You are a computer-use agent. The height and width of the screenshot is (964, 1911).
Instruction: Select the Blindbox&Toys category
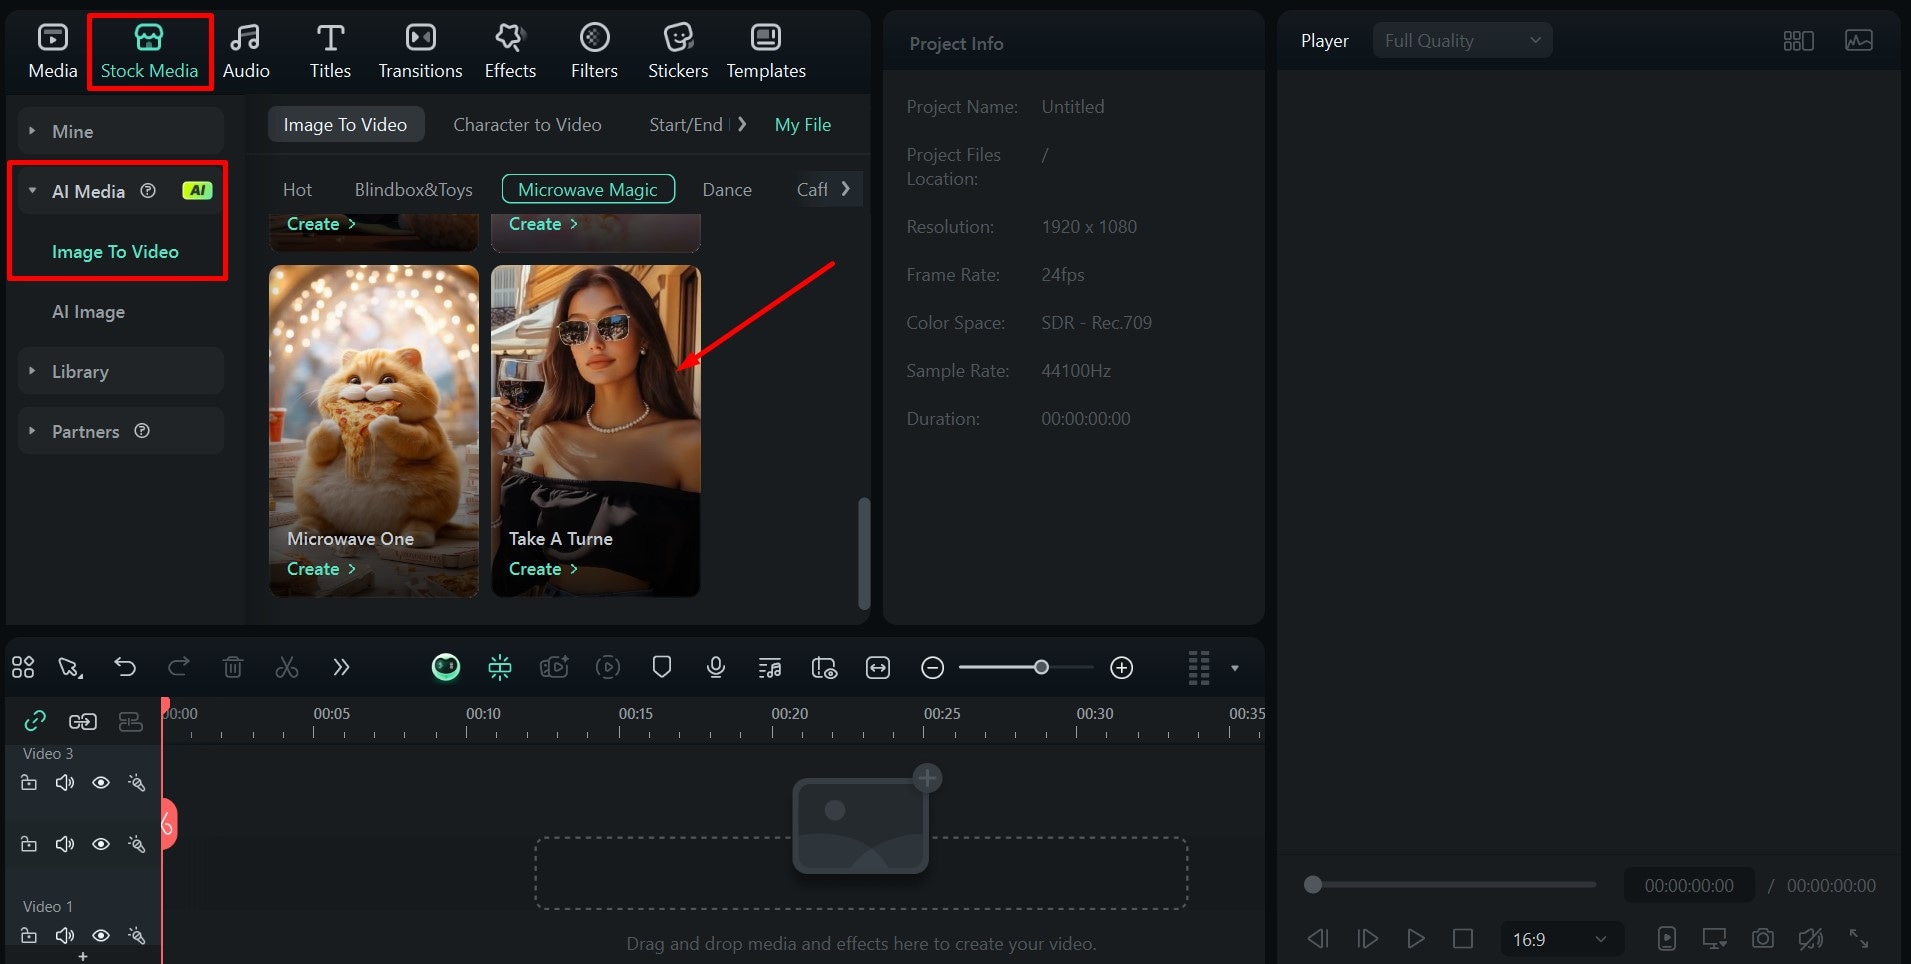[413, 189]
